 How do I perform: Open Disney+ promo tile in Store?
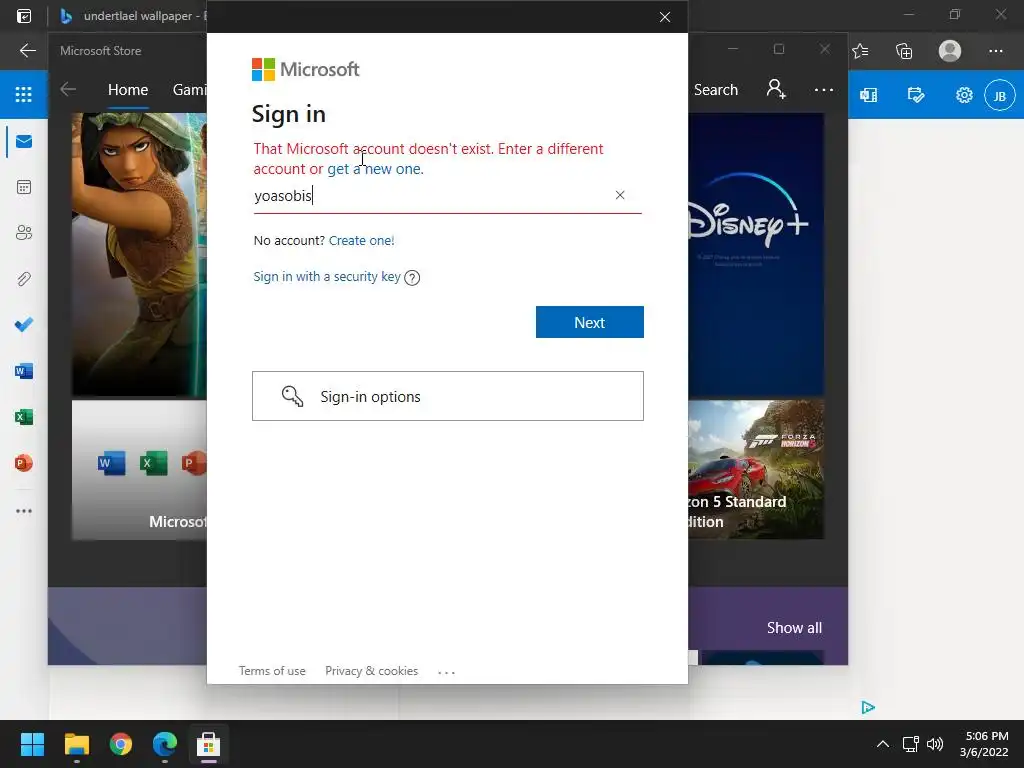(756, 255)
